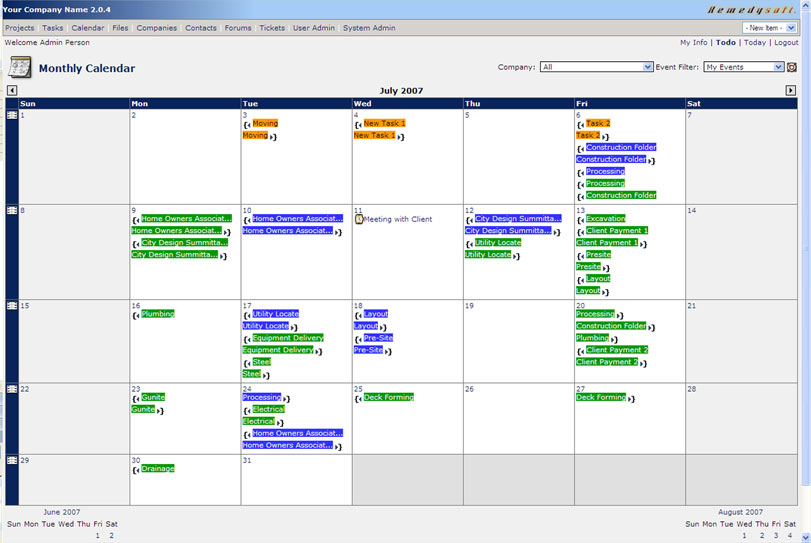Expand the Event Filter dropdown
Screen dimensions: 811x543
click(x=743, y=67)
